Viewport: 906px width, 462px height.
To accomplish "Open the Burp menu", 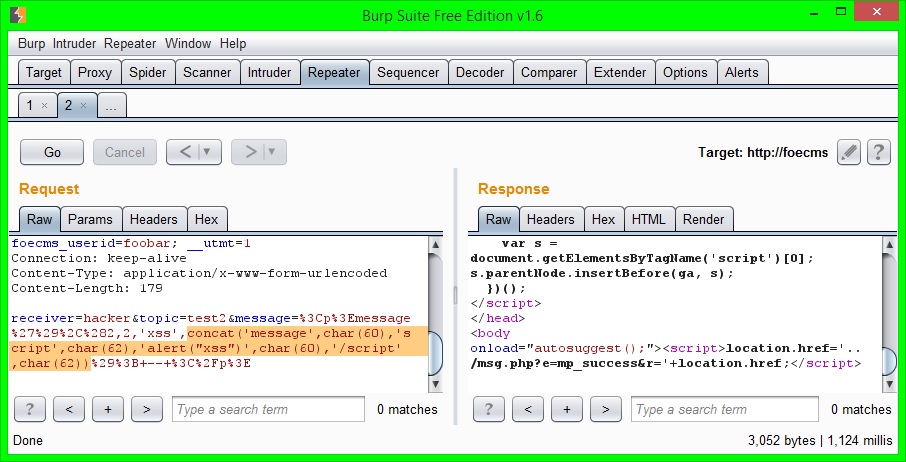I will pyautogui.click(x=31, y=44).
